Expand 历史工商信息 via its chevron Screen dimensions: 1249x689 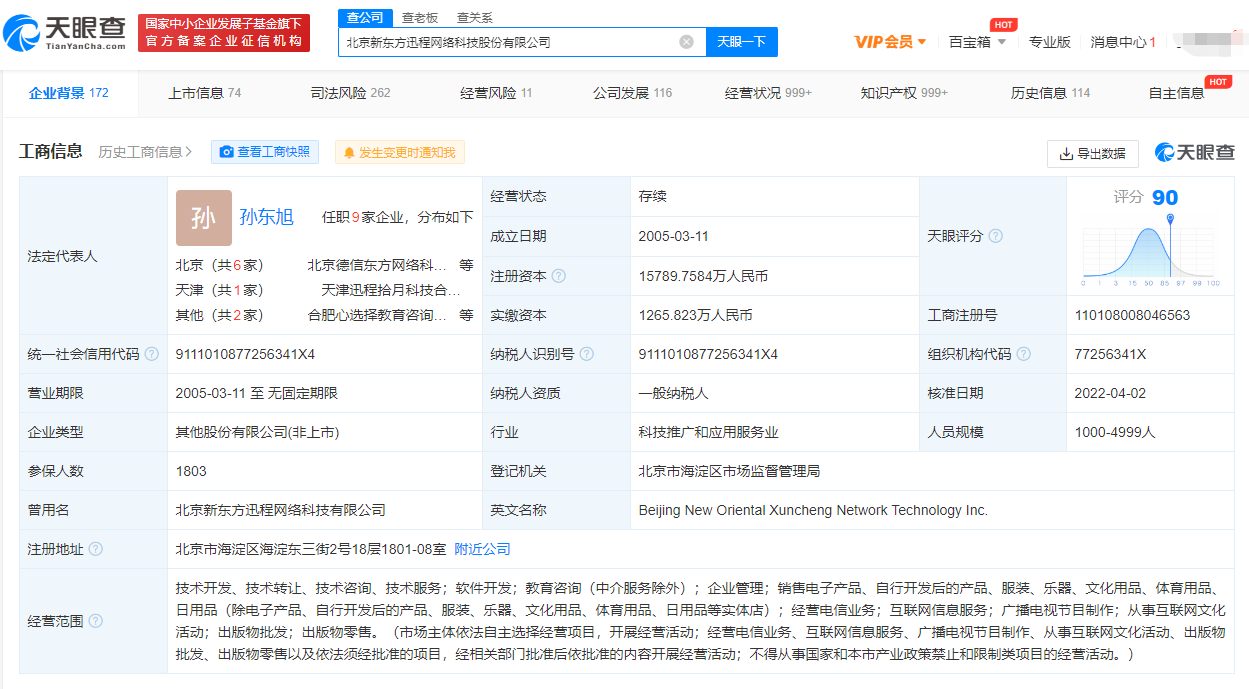pyautogui.click(x=188, y=152)
